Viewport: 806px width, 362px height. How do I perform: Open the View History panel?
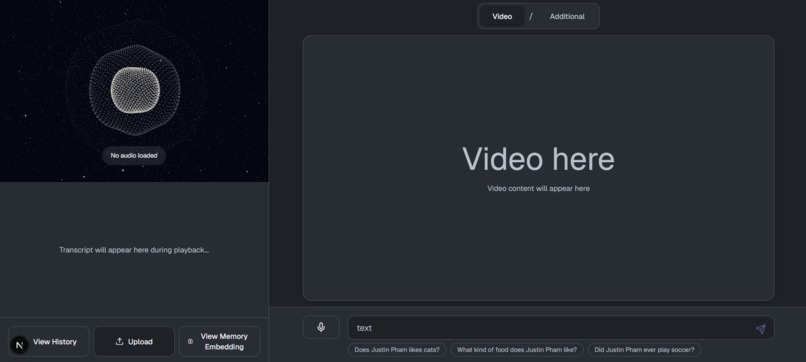coord(49,341)
